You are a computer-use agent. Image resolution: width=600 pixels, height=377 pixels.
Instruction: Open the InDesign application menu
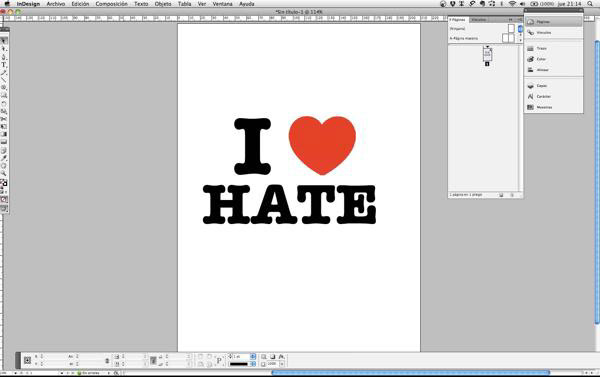[x=28, y=4]
